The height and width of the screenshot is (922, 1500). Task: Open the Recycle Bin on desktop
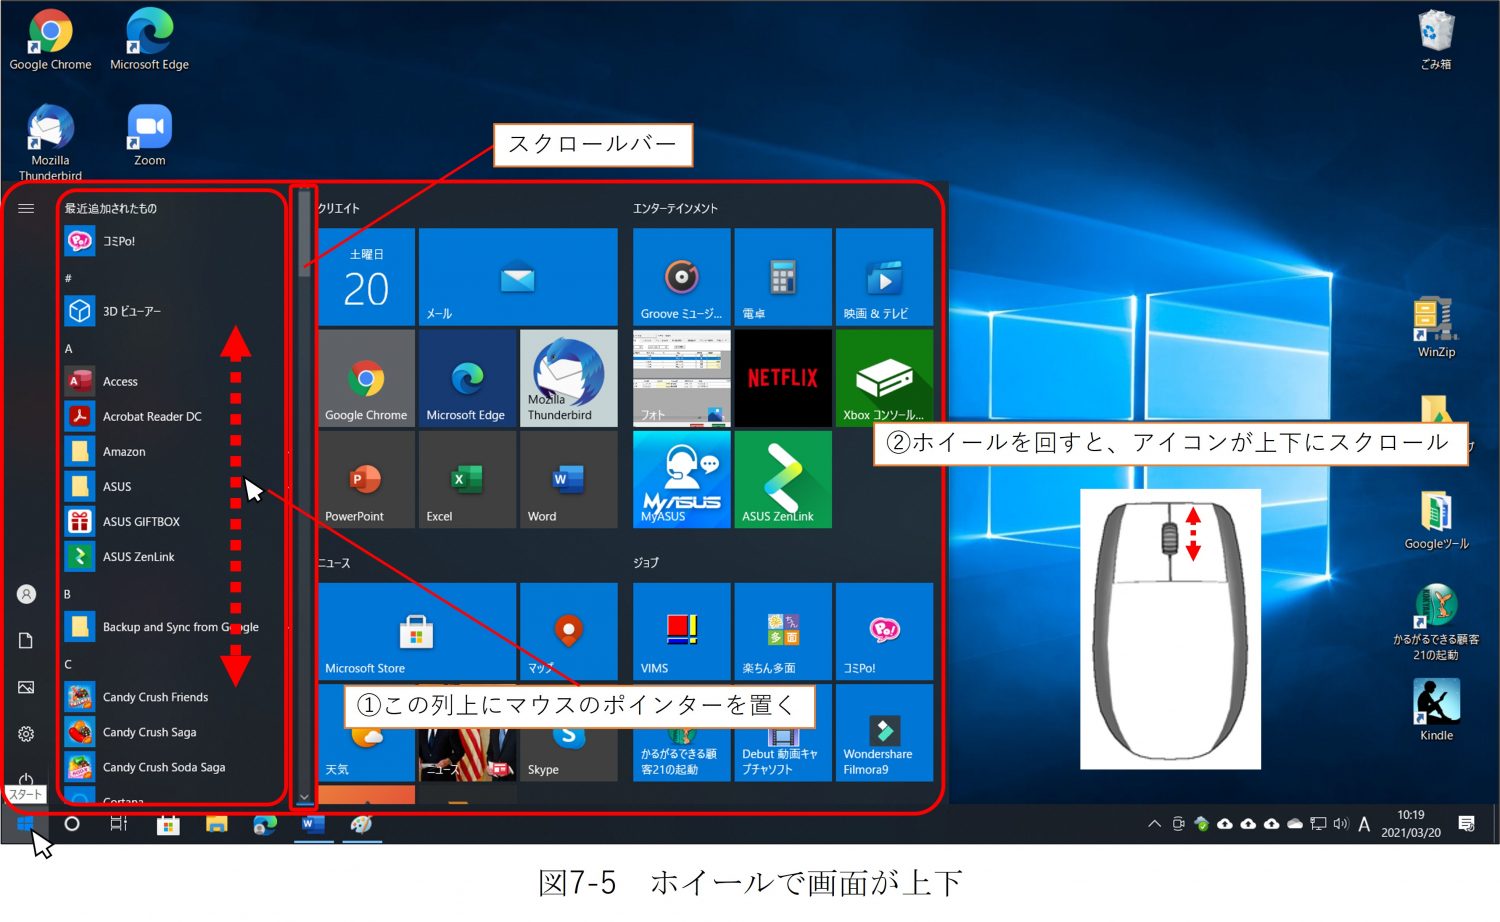pos(1436,40)
